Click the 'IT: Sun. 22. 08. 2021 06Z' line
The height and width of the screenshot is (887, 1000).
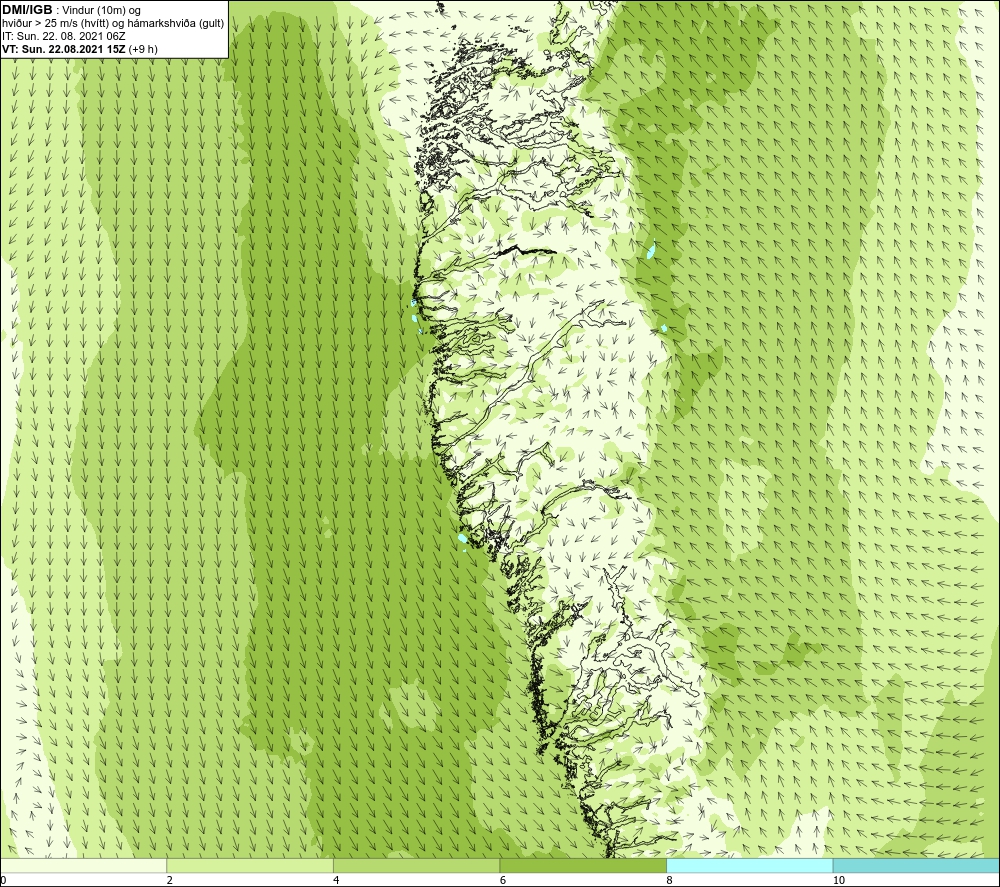point(64,36)
